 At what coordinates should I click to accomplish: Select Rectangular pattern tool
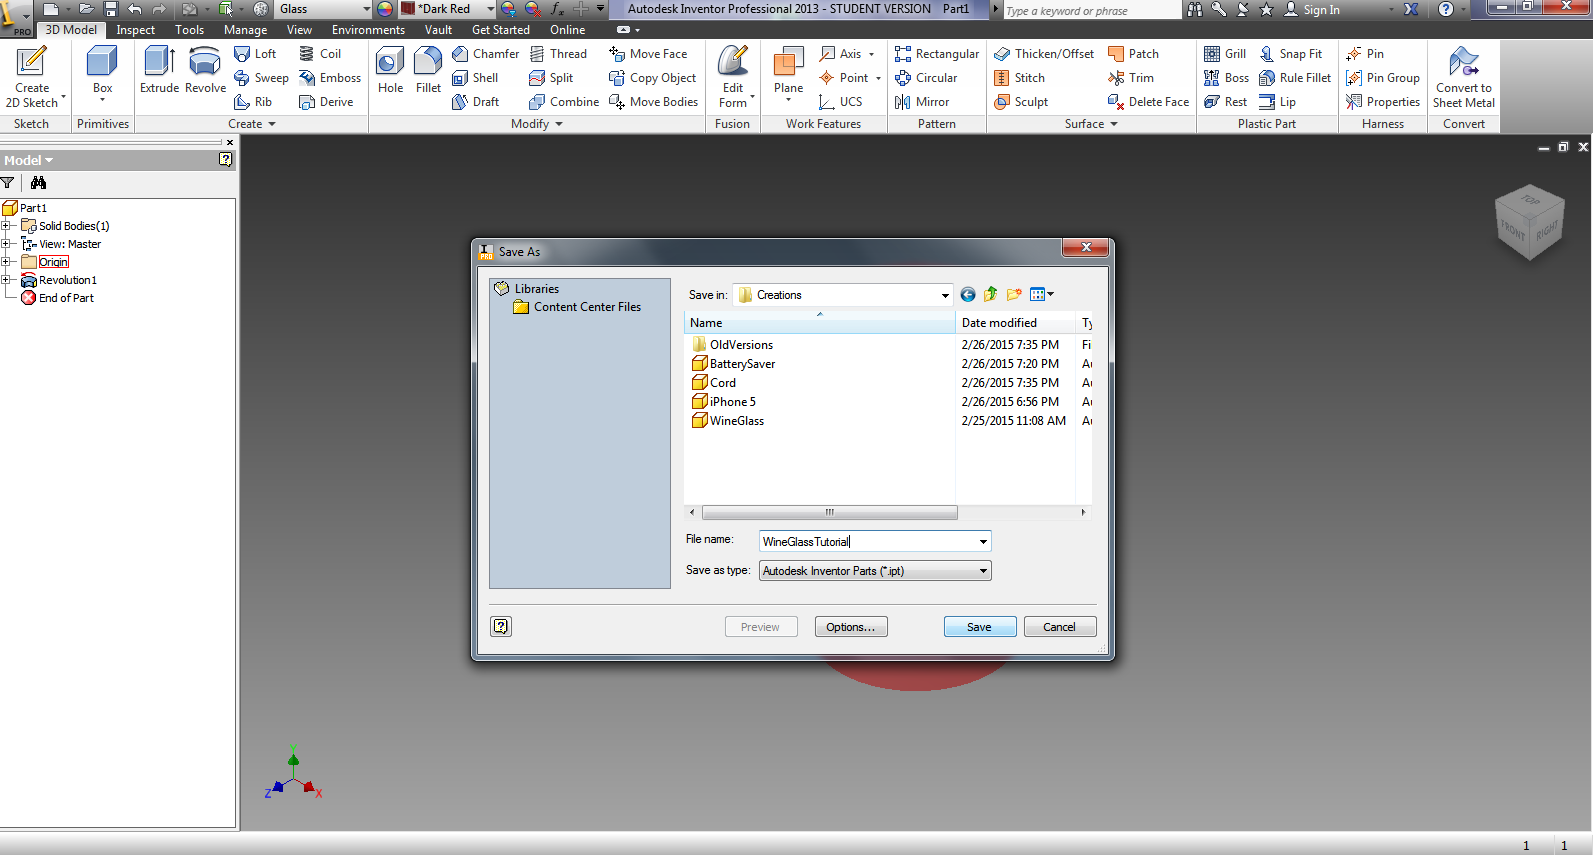pyautogui.click(x=937, y=54)
